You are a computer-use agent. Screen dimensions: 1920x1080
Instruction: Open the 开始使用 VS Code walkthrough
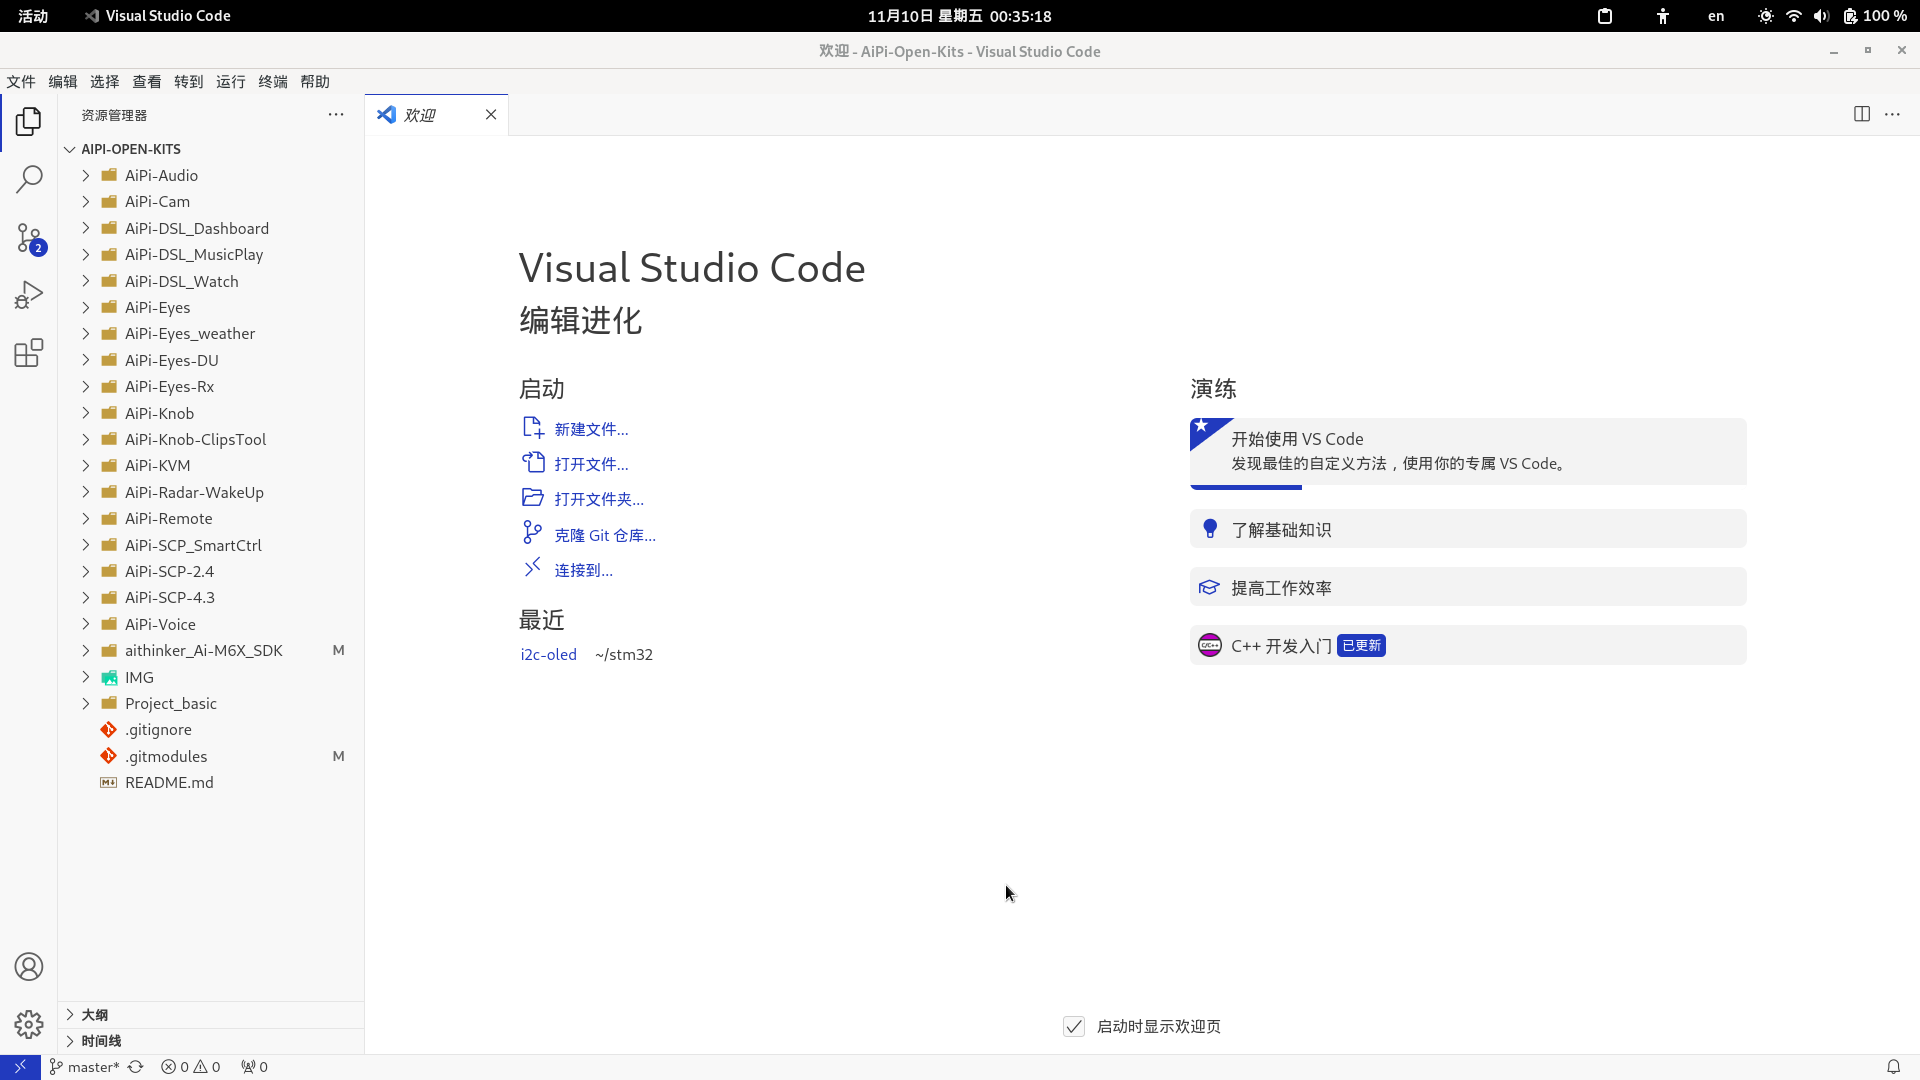click(x=1468, y=452)
